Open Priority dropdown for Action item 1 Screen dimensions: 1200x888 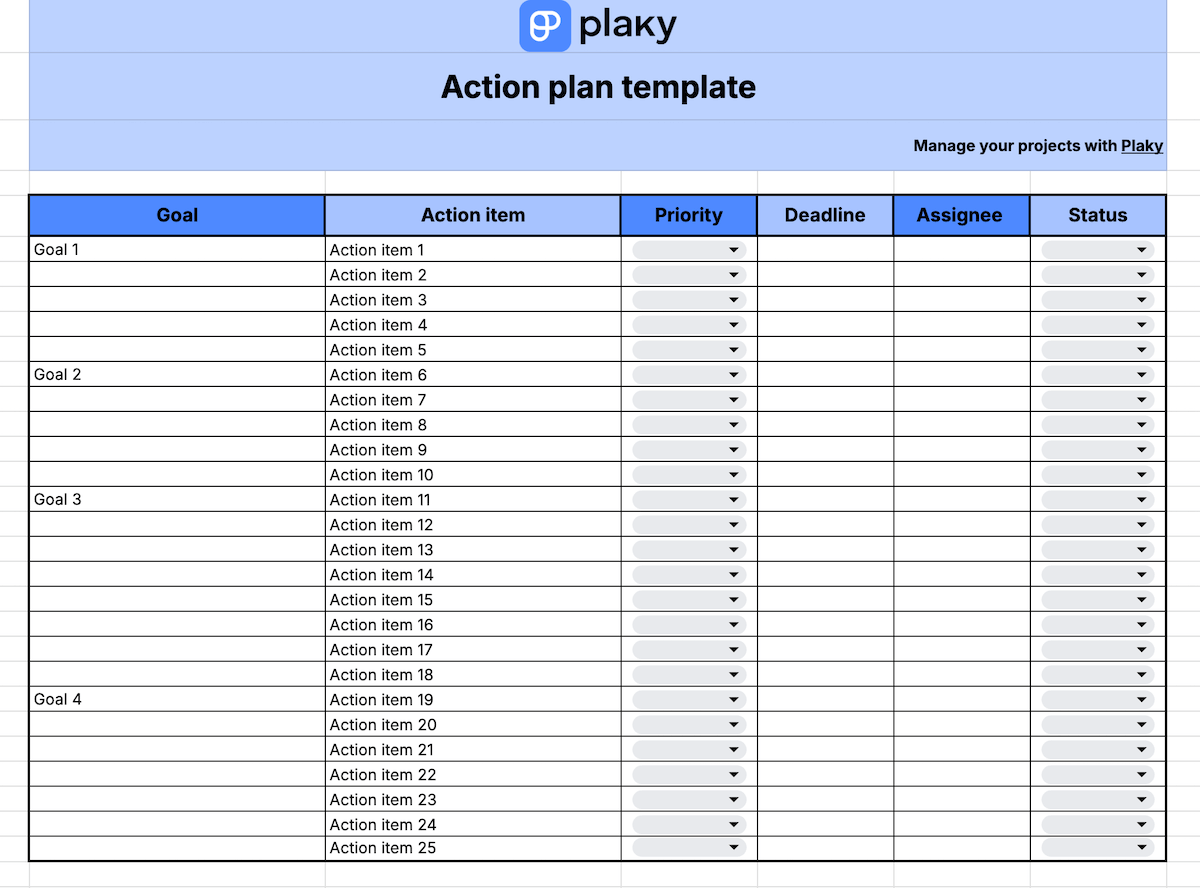[x=689, y=250]
